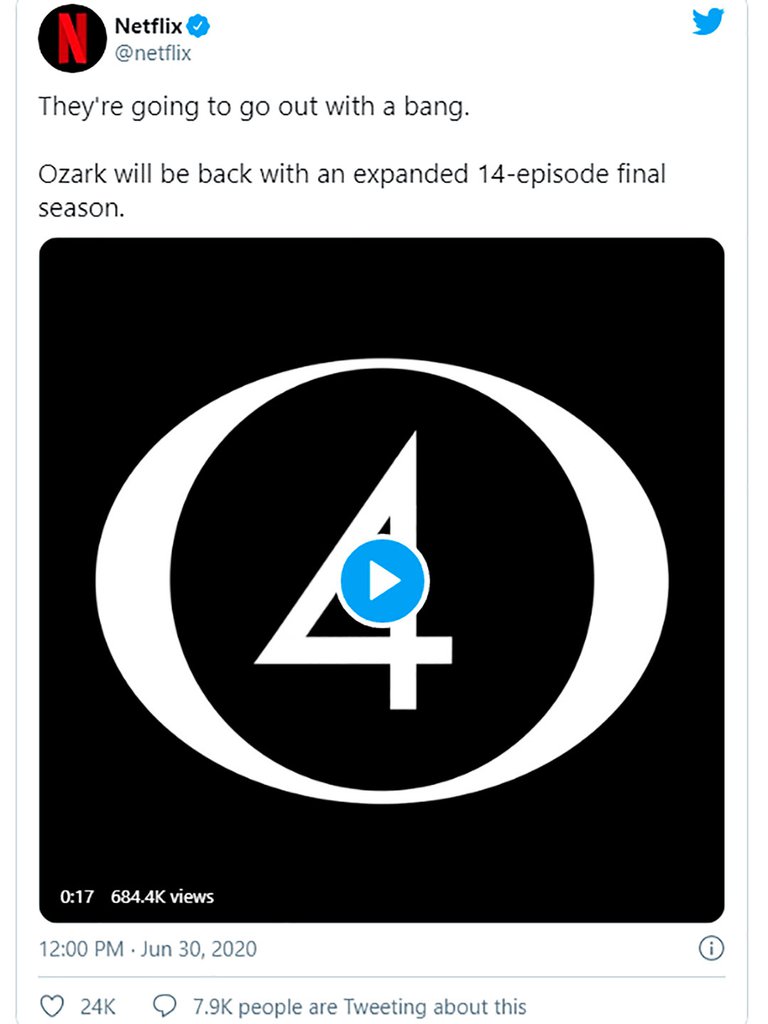The image size is (768, 1024).
Task: Click the "Jun 30, 2020" date text
Action: point(198,949)
